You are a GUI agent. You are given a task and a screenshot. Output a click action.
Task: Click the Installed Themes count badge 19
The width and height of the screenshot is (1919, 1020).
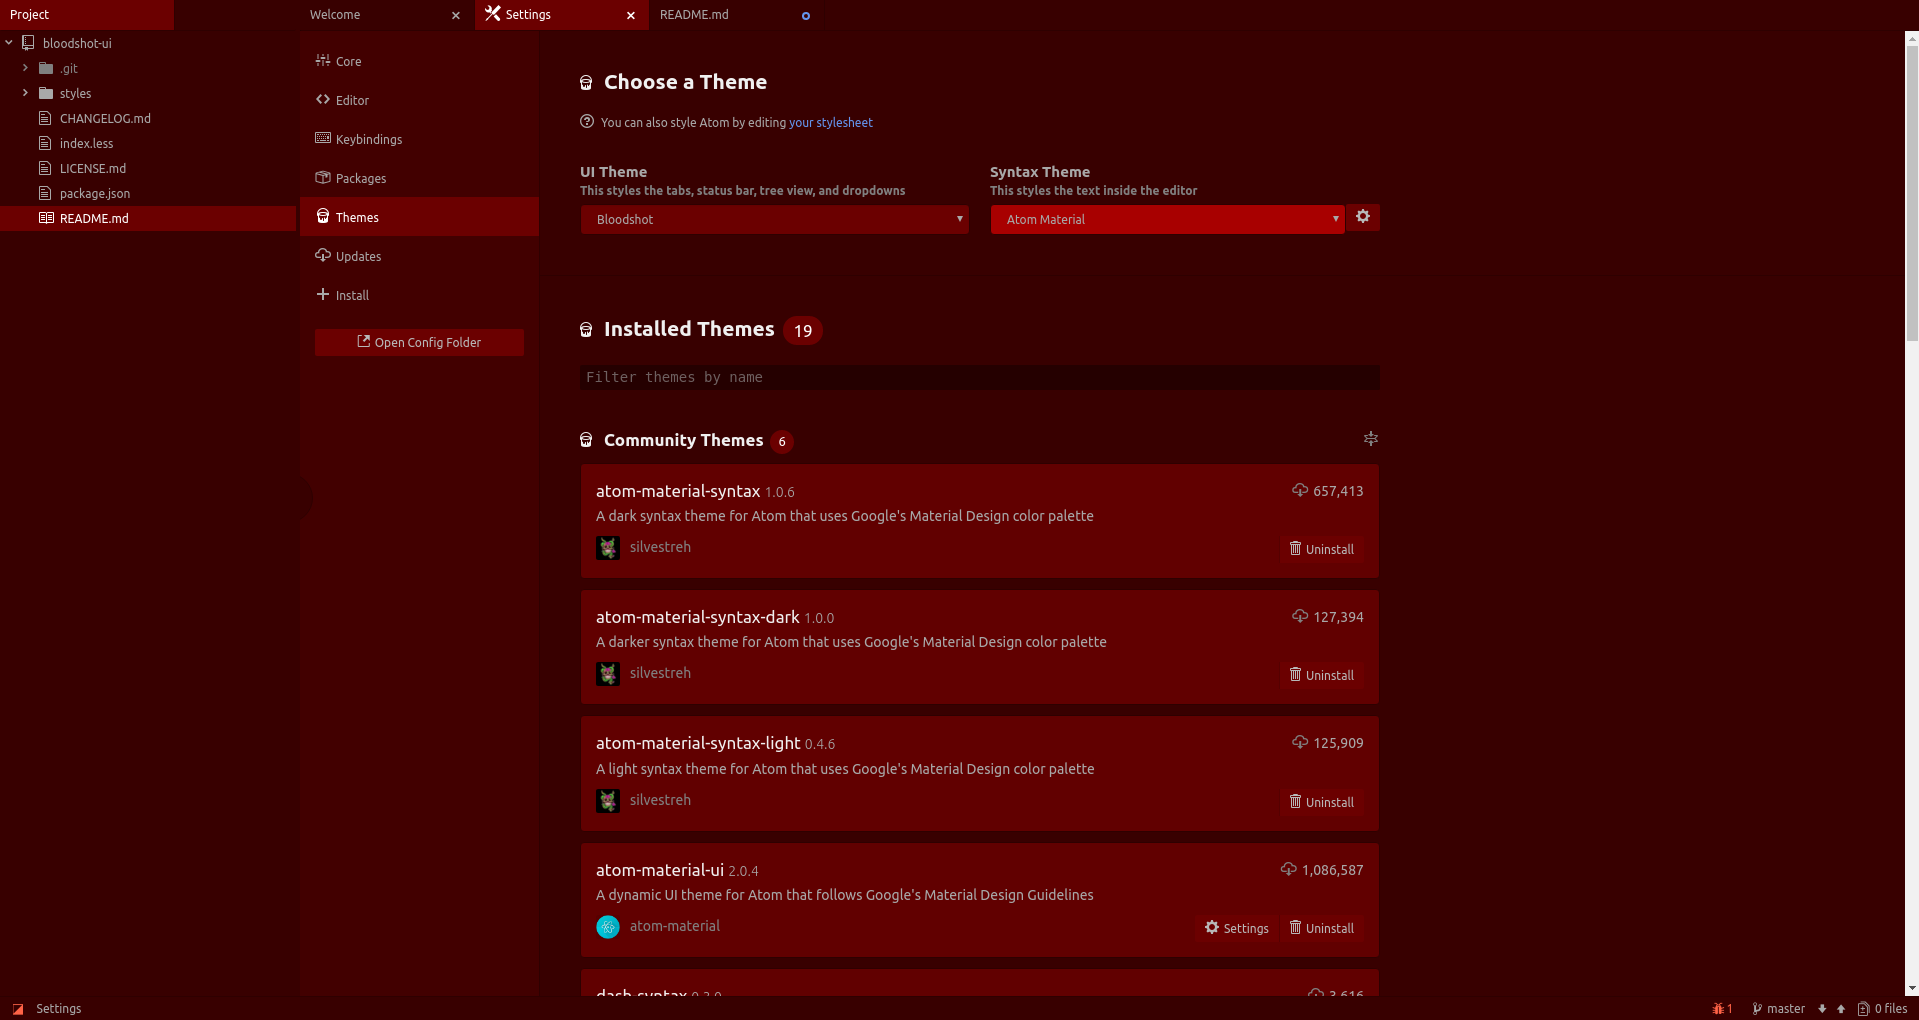(x=803, y=330)
